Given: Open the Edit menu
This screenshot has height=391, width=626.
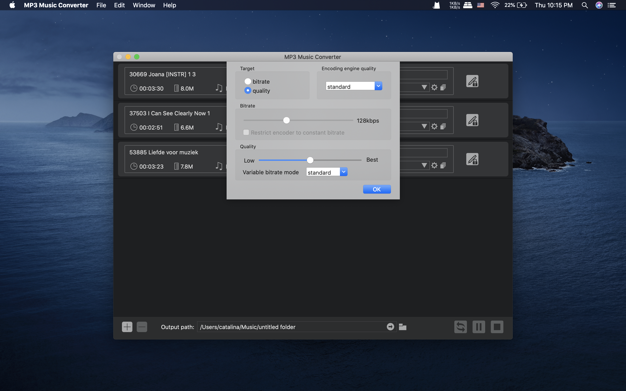Looking at the screenshot, I should pos(119,5).
